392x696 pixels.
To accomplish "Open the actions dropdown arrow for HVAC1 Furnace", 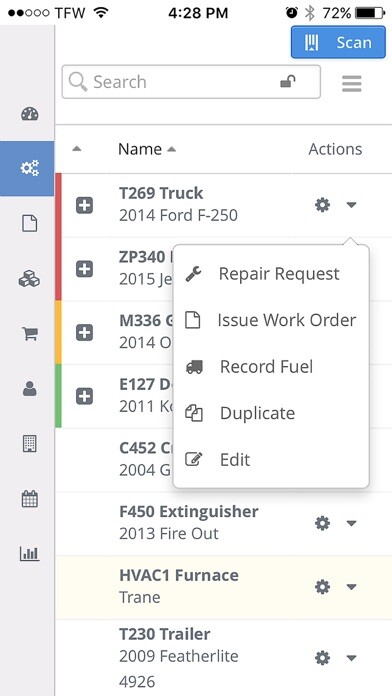I will click(x=351, y=587).
